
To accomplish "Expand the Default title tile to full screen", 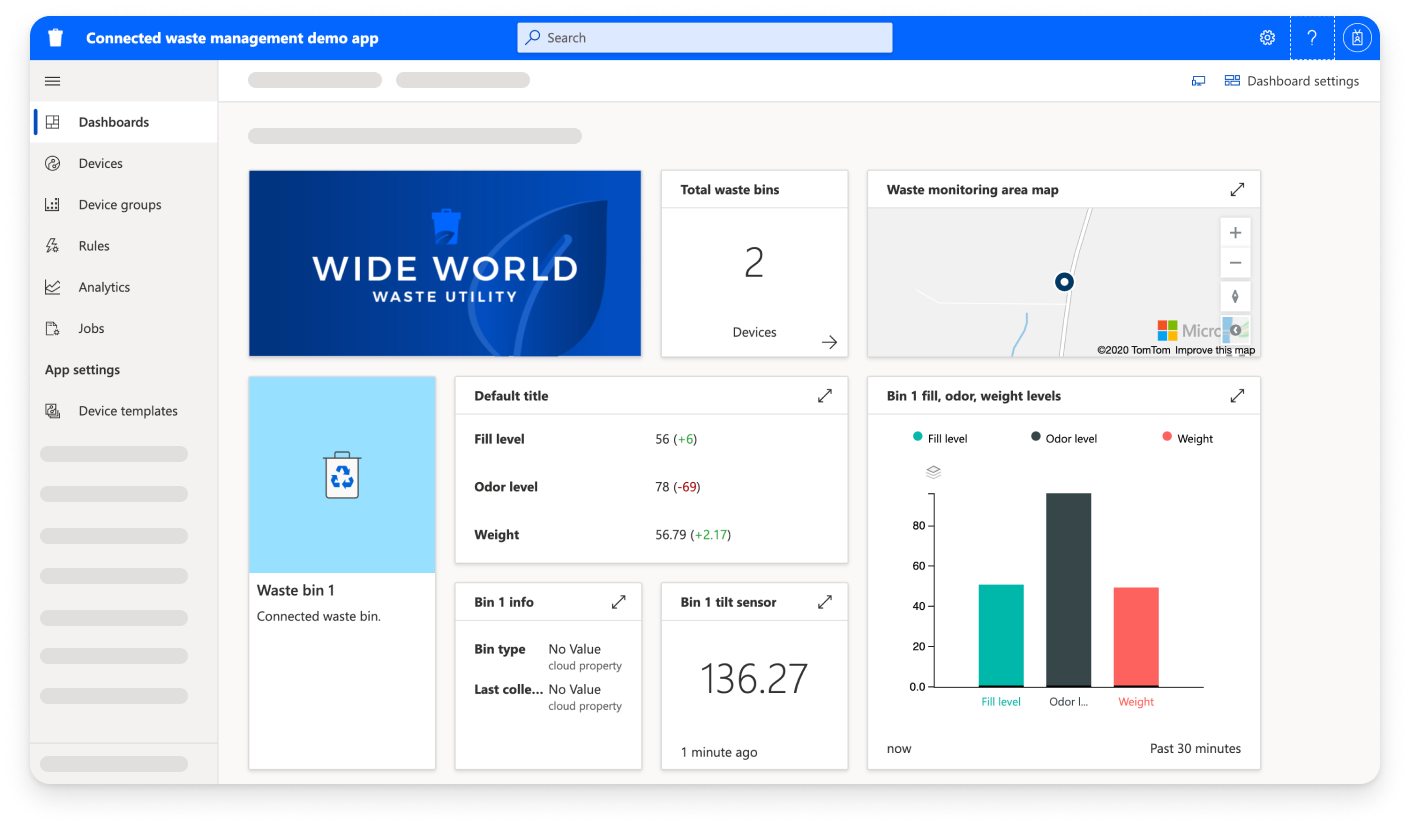I will [x=824, y=395].
